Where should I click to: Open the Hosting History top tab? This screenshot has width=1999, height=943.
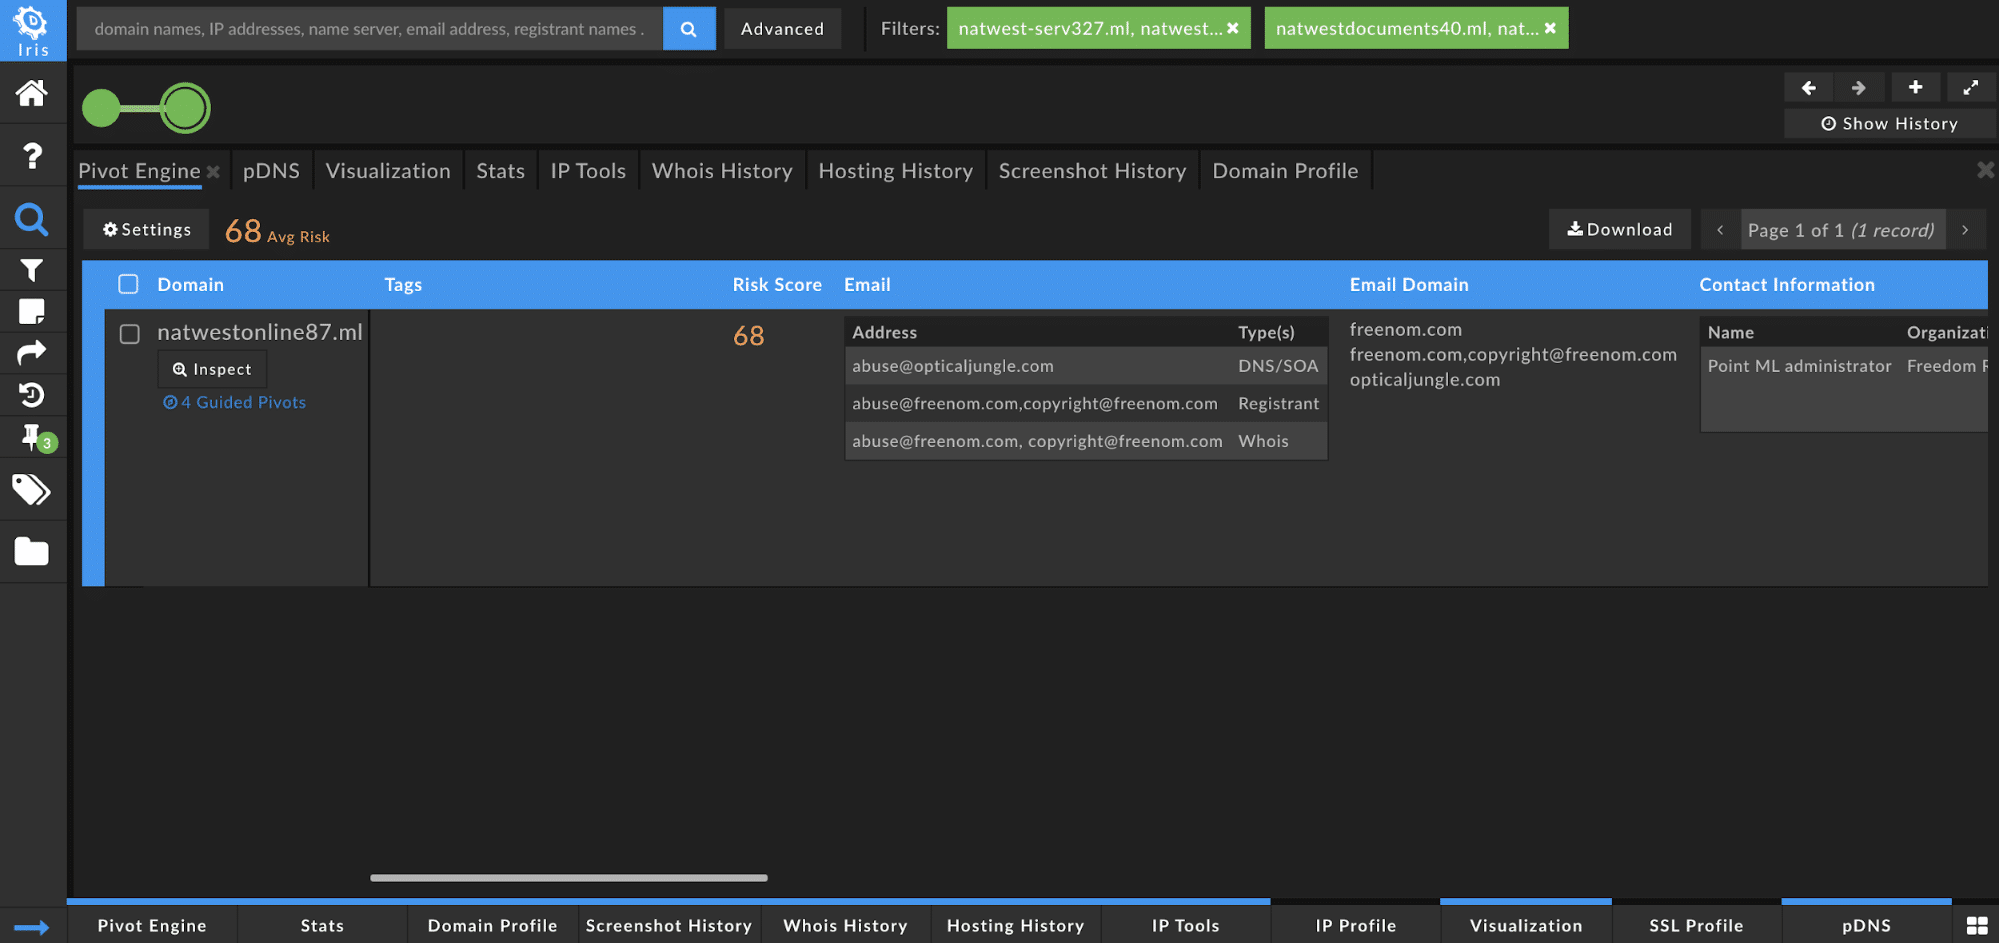895,171
